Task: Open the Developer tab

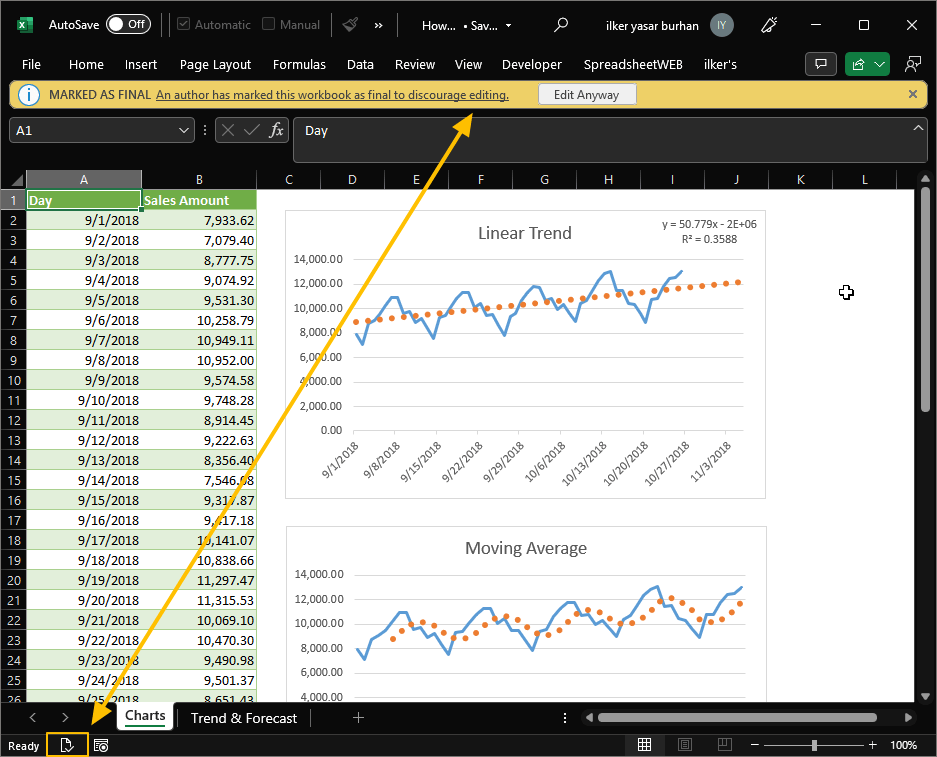Action: coord(532,65)
